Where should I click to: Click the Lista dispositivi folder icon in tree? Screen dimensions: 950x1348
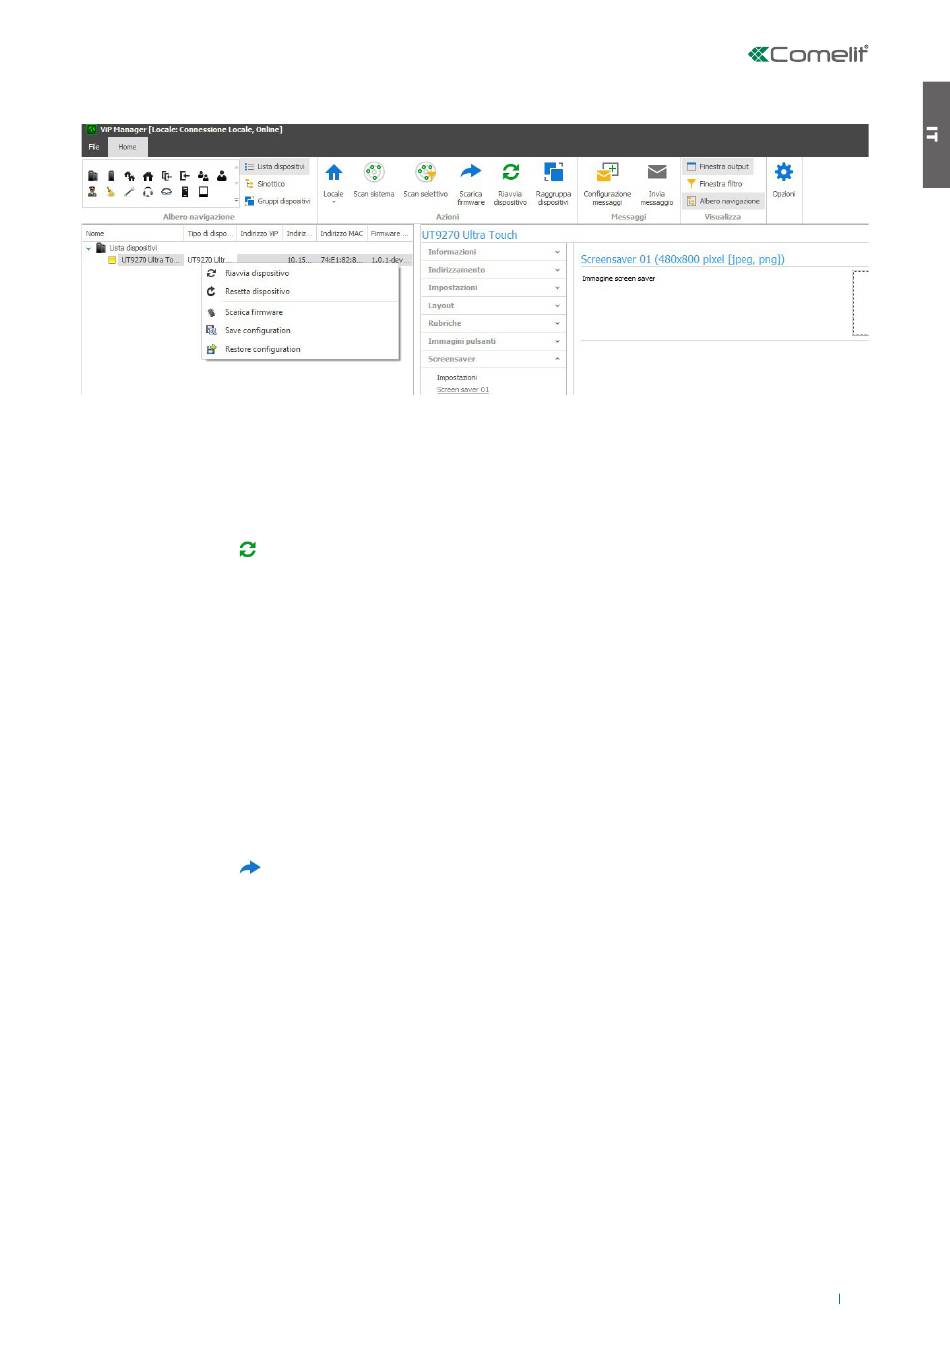tap(101, 248)
